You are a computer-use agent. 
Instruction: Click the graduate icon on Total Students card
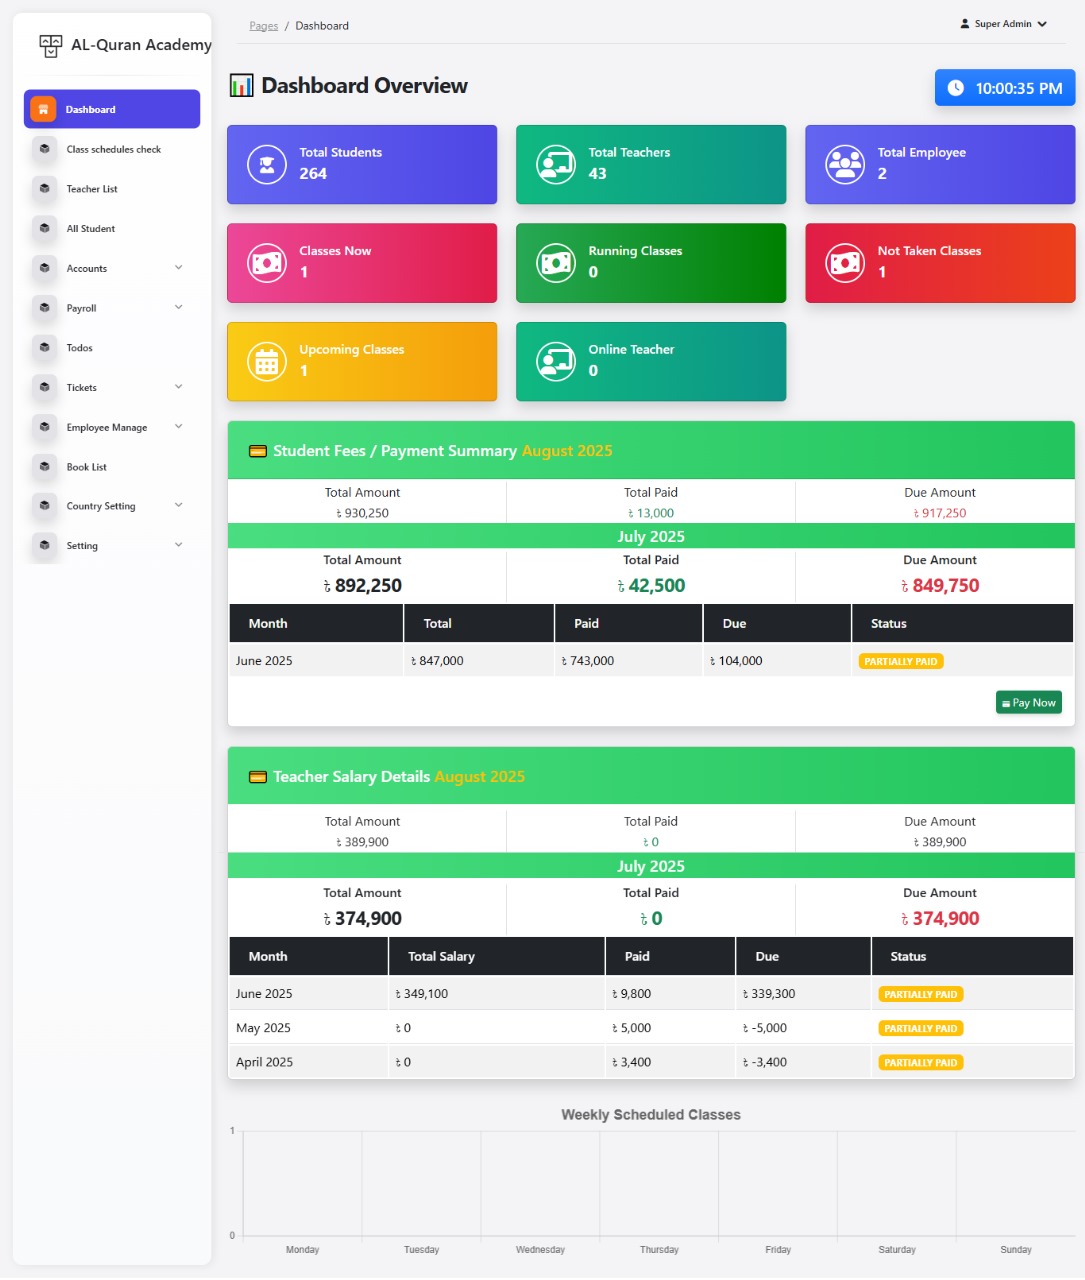click(x=267, y=164)
